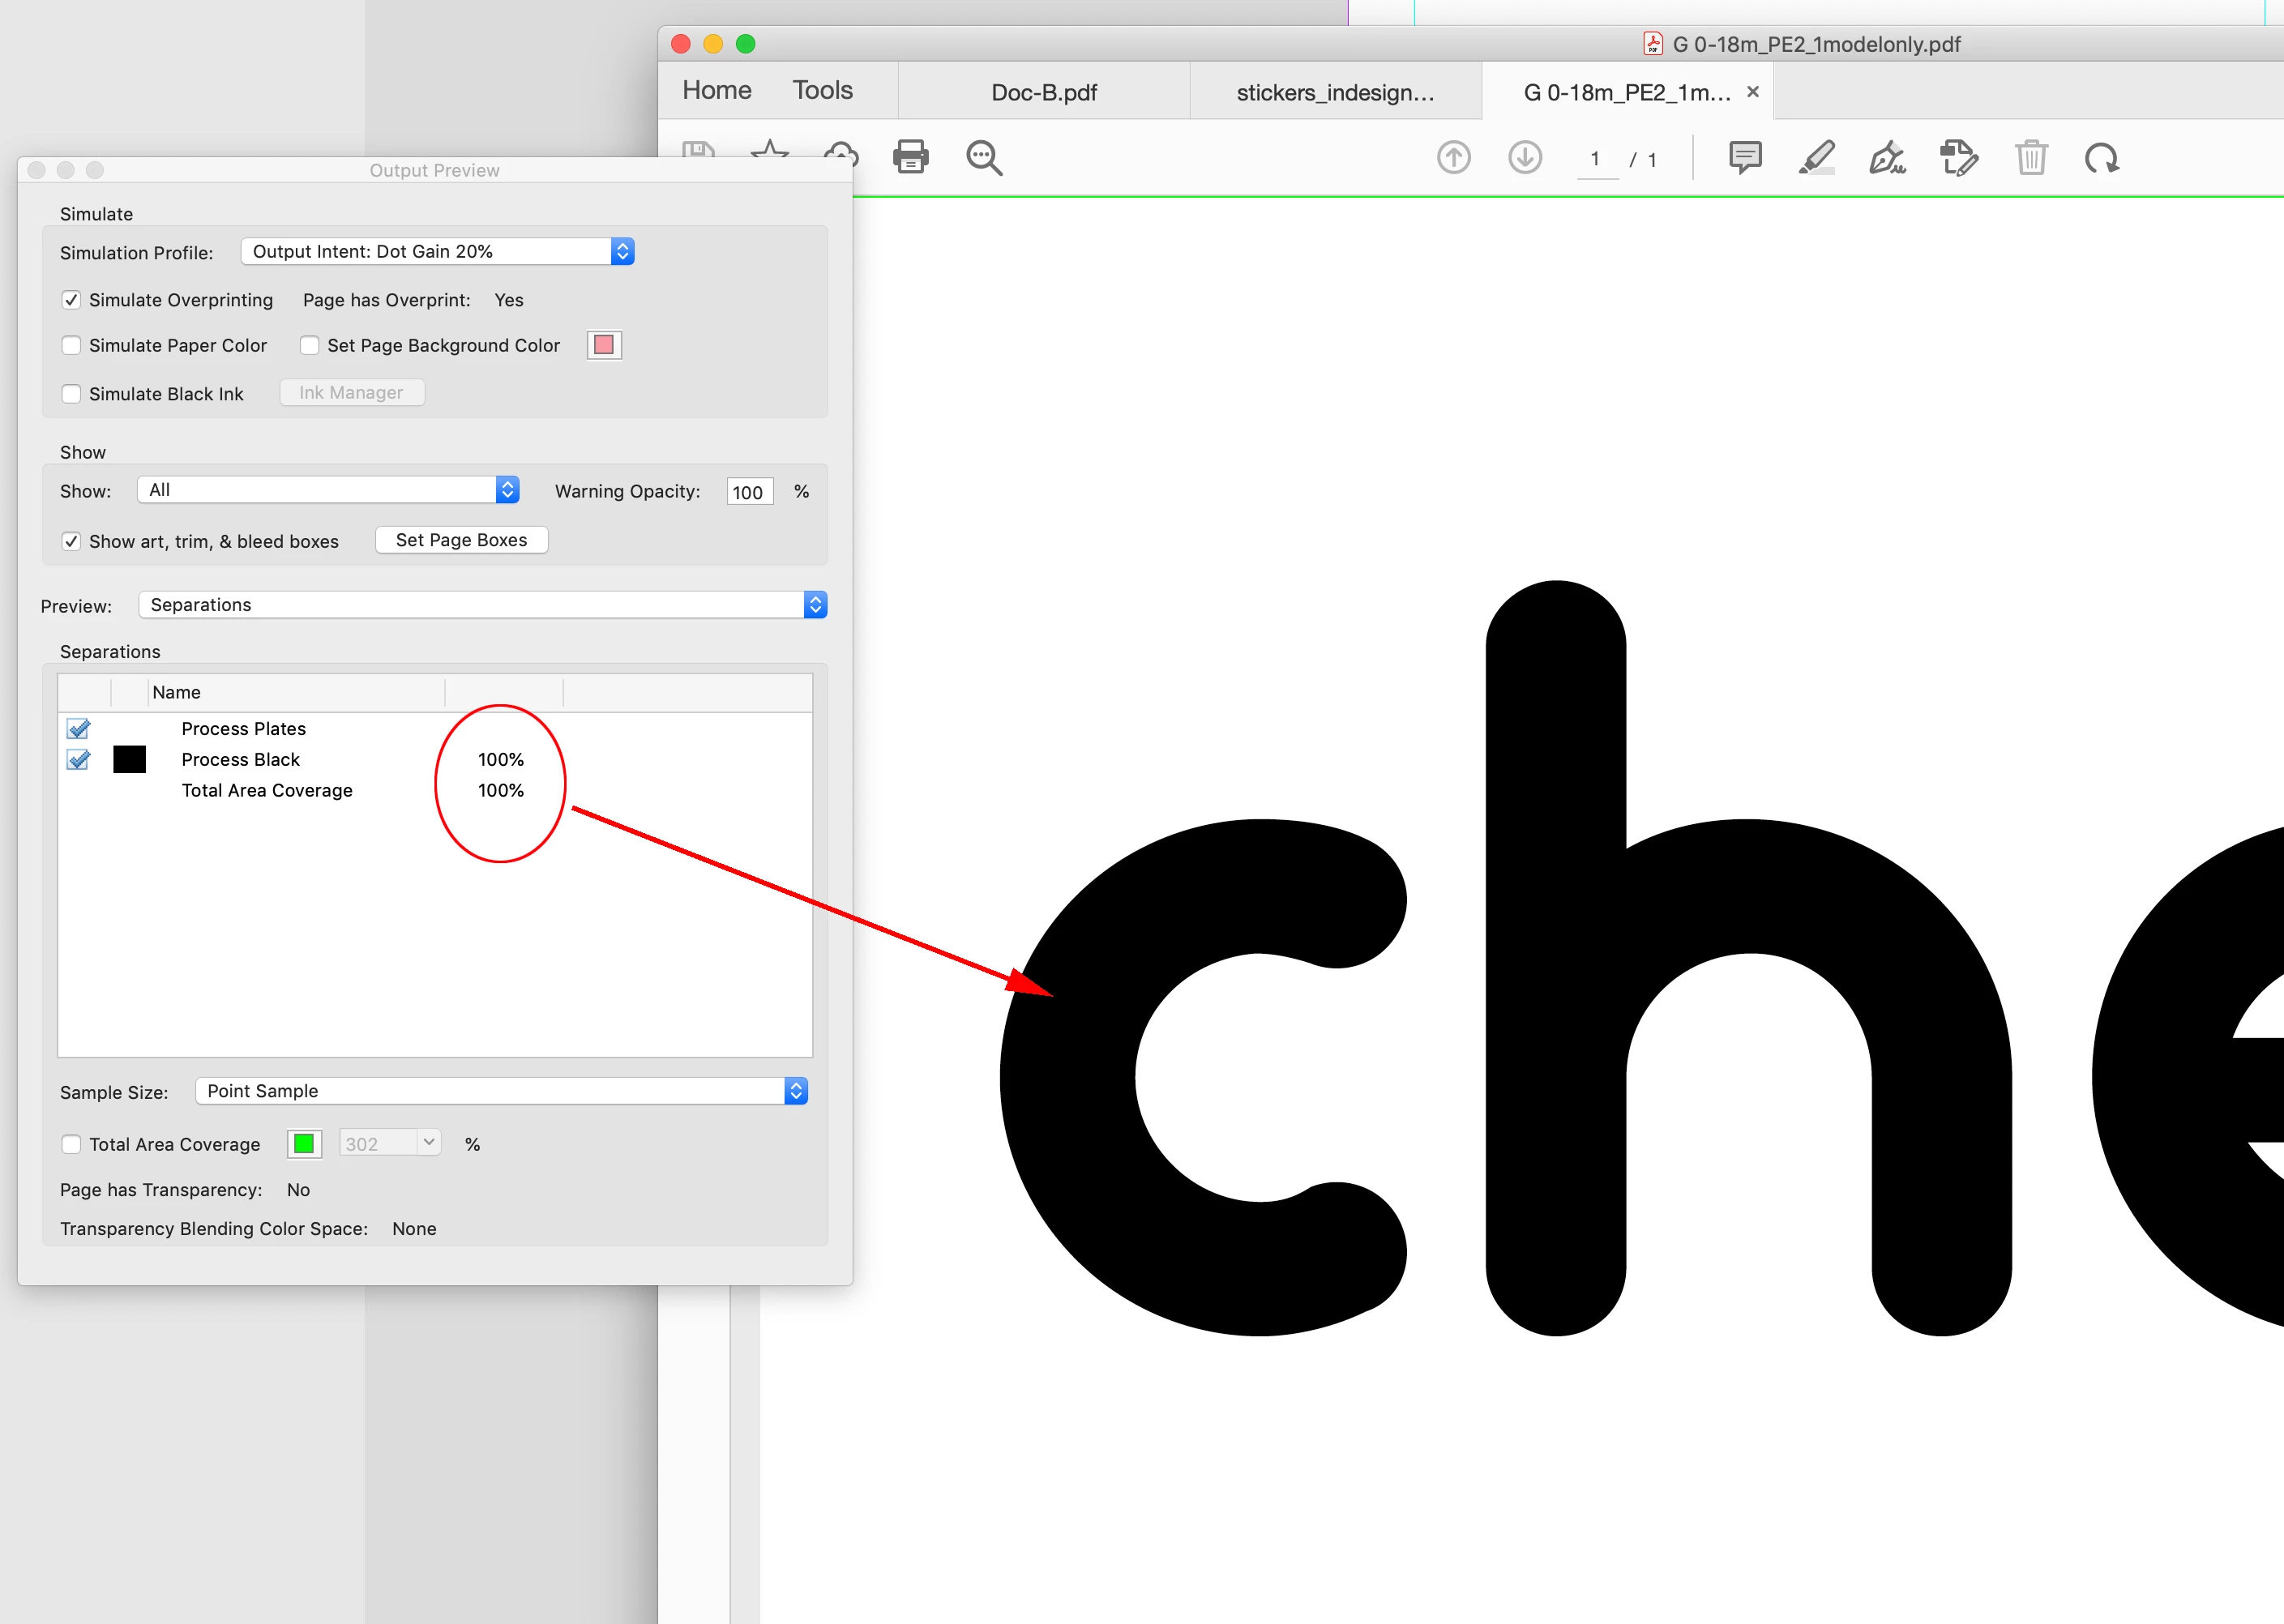2284x1624 pixels.
Task: Click the print icon in toolbar
Action: point(910,157)
